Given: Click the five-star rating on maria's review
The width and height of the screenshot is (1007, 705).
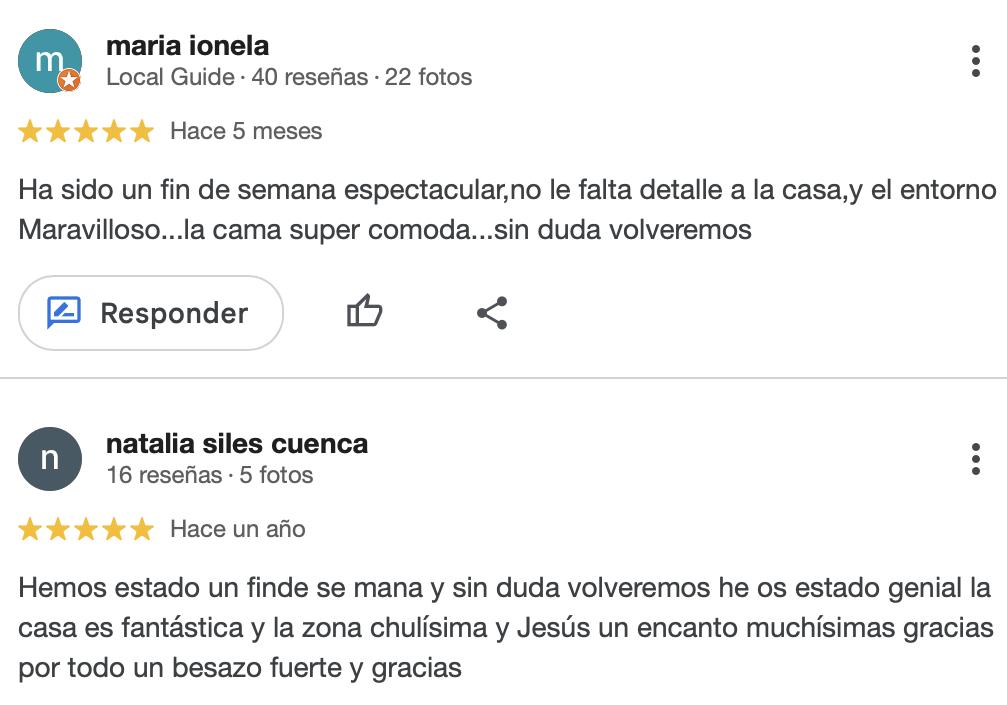Looking at the screenshot, I should coord(86,131).
